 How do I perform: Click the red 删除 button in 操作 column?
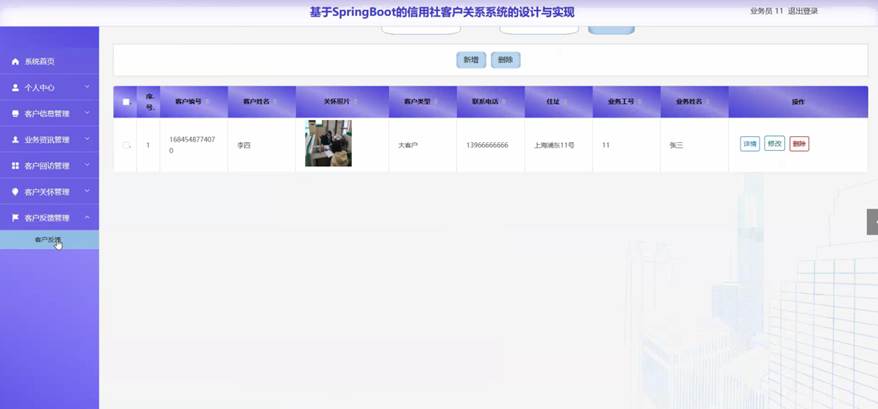click(x=799, y=144)
